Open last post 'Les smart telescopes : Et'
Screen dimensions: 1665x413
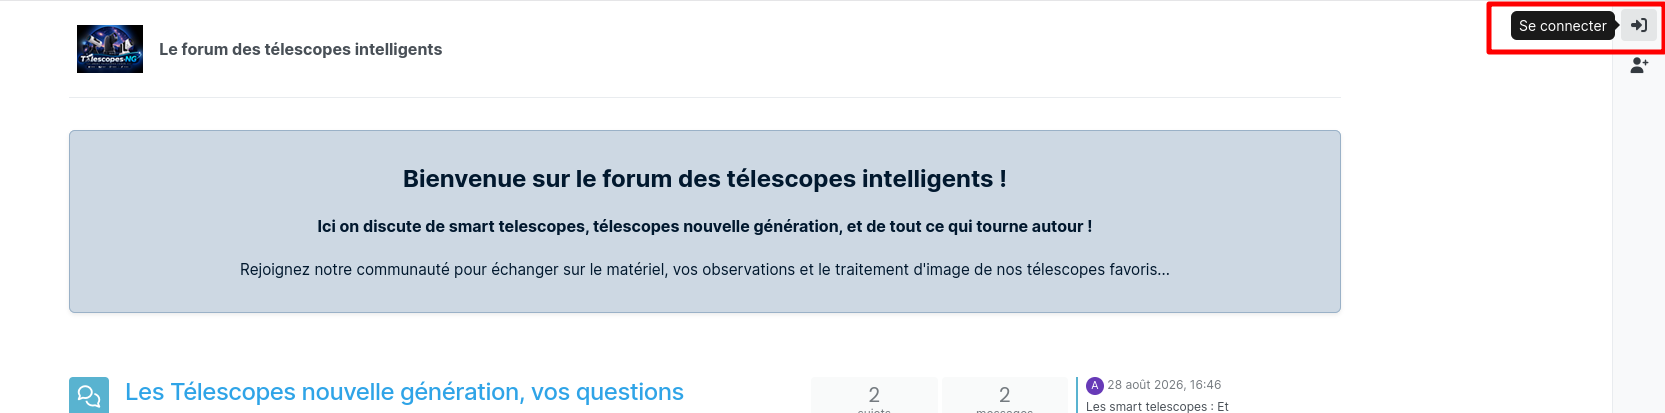(x=1157, y=406)
